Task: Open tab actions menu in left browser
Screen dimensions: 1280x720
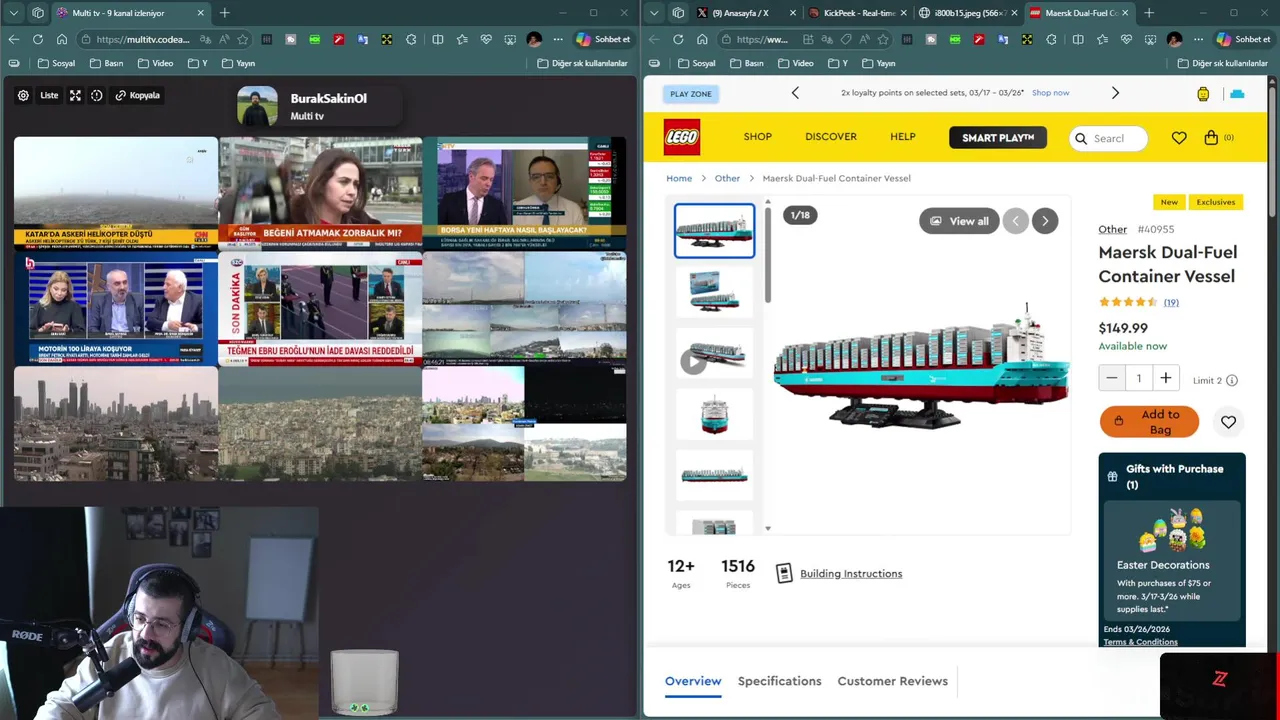Action: (14, 13)
